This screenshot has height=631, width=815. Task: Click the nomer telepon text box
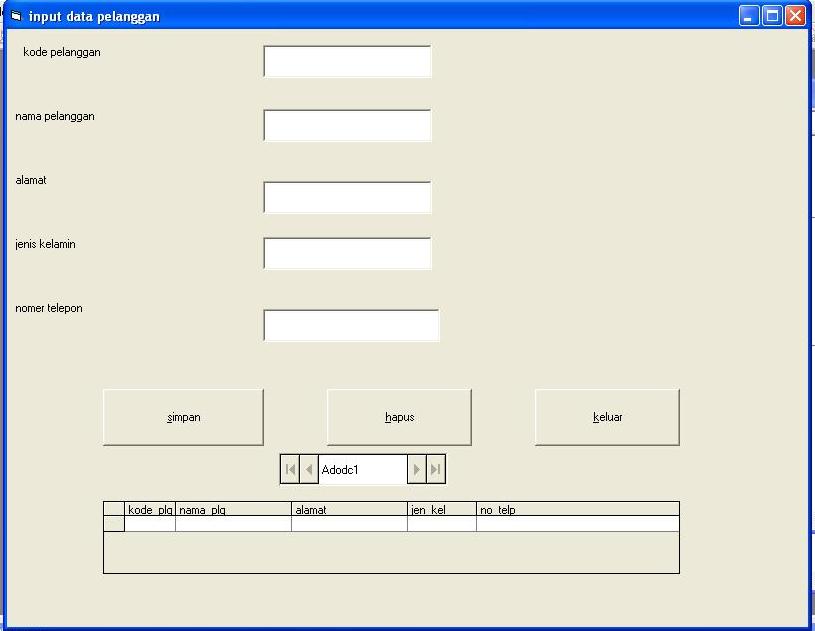[x=351, y=325]
